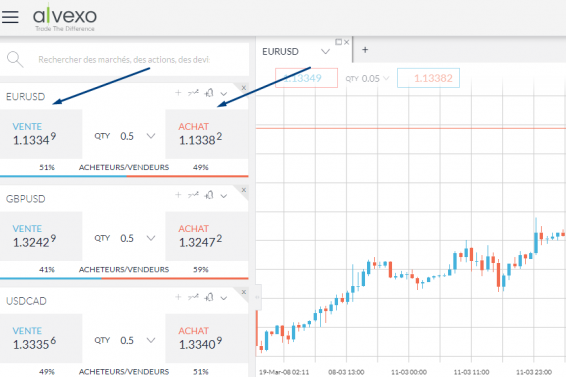Focus the market search input field

124,60
